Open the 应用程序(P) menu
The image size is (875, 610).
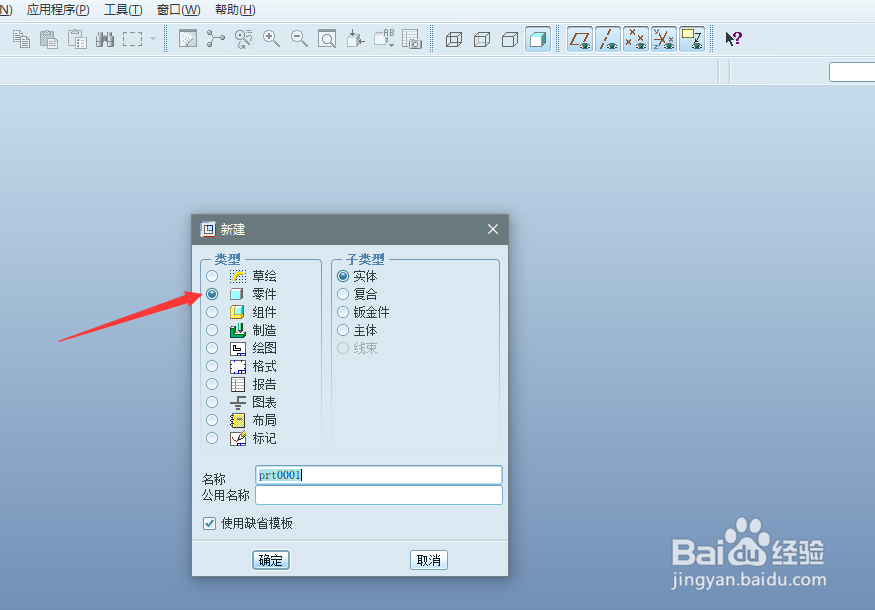[x=58, y=10]
